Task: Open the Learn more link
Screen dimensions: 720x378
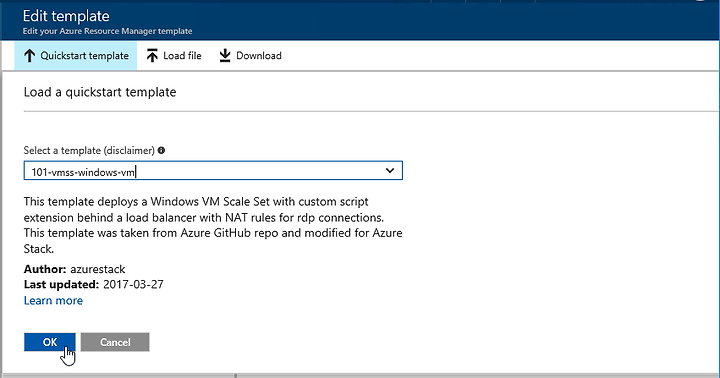Action: 53,300
